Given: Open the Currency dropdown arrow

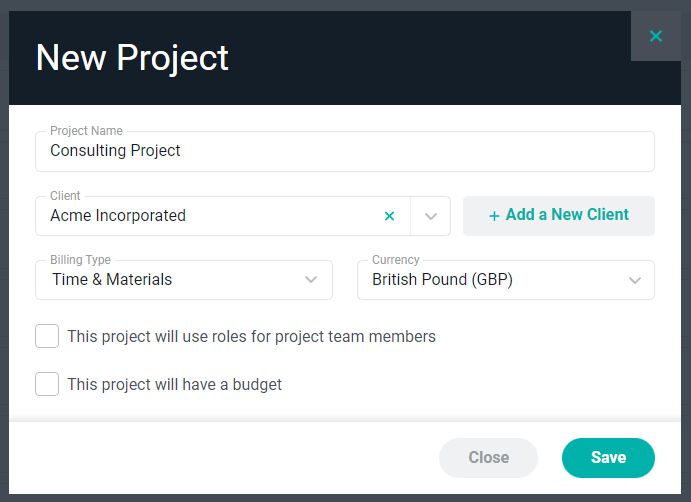Looking at the screenshot, I should coord(635,280).
